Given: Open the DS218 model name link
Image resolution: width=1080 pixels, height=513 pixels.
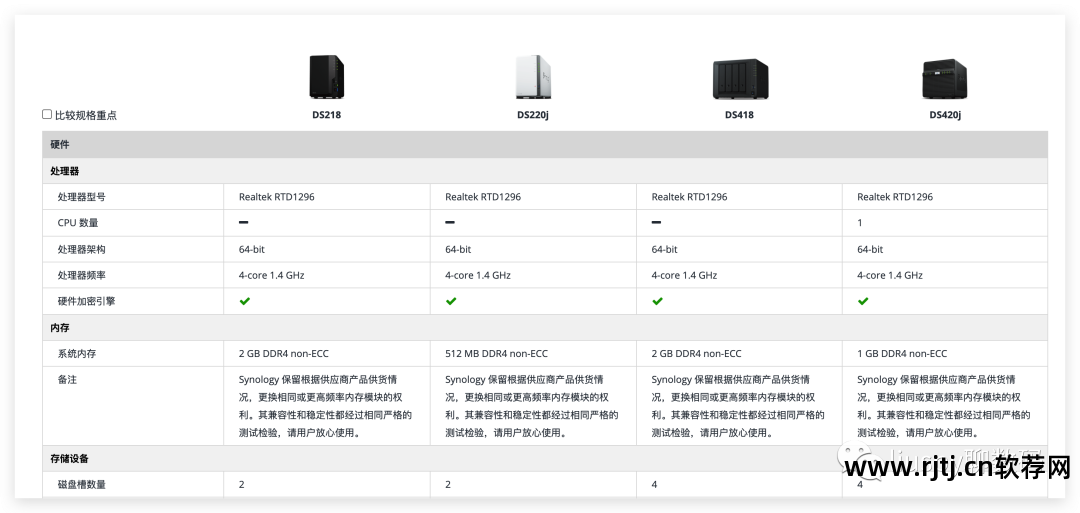Looking at the screenshot, I should 326,115.
